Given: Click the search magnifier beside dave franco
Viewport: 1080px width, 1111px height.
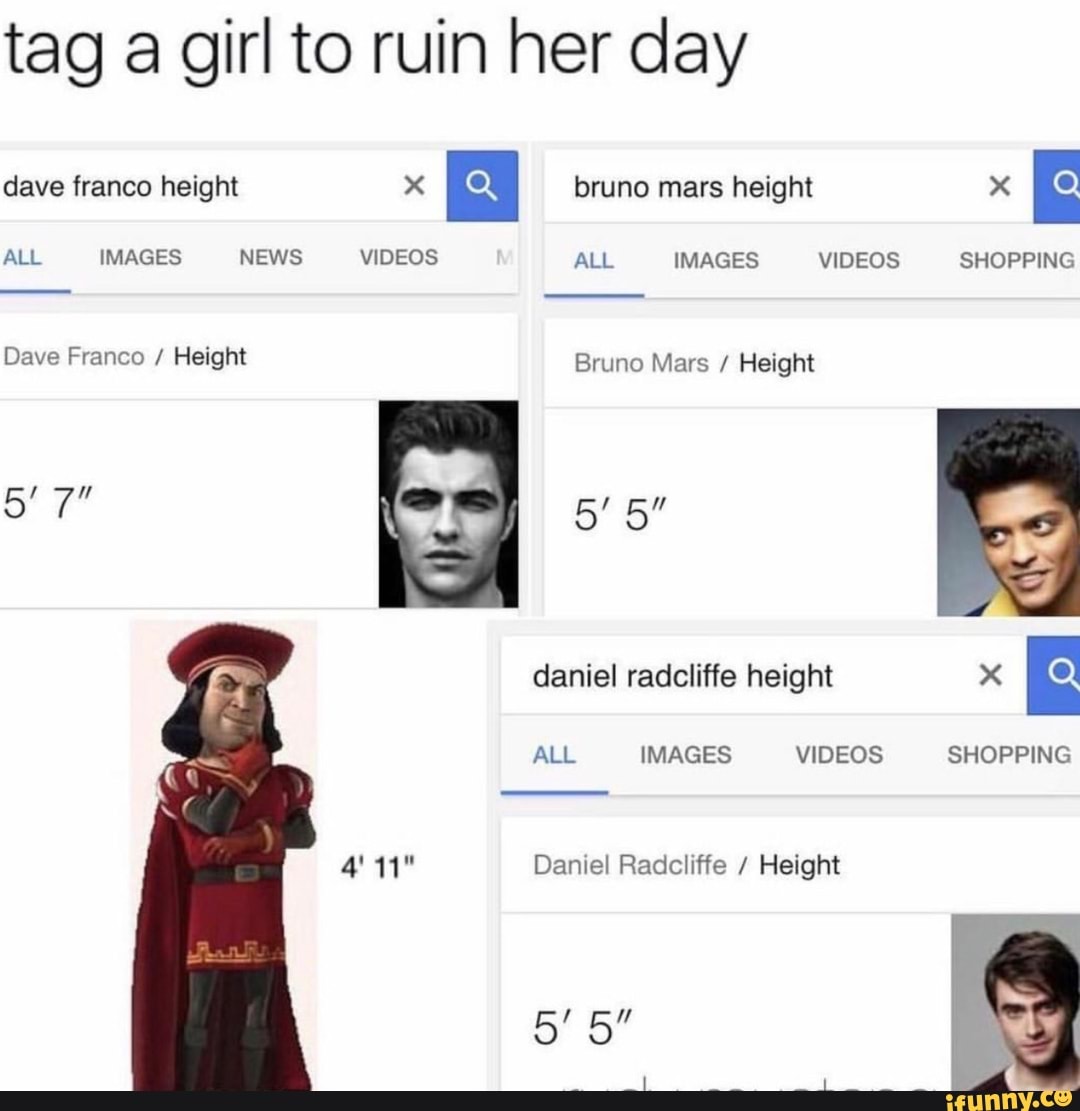Looking at the screenshot, I should (482, 186).
